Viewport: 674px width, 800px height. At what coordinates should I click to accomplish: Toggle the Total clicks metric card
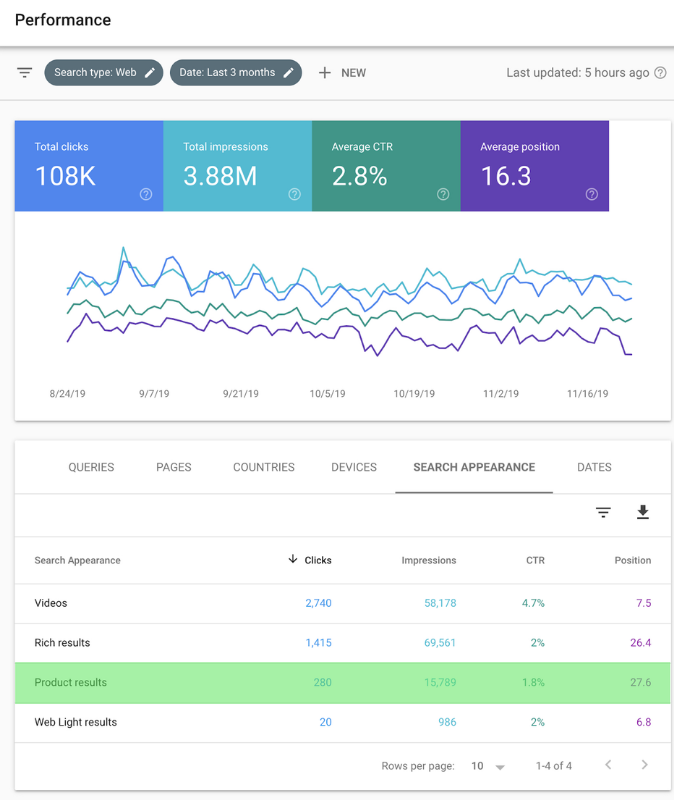pyautogui.click(x=89, y=166)
